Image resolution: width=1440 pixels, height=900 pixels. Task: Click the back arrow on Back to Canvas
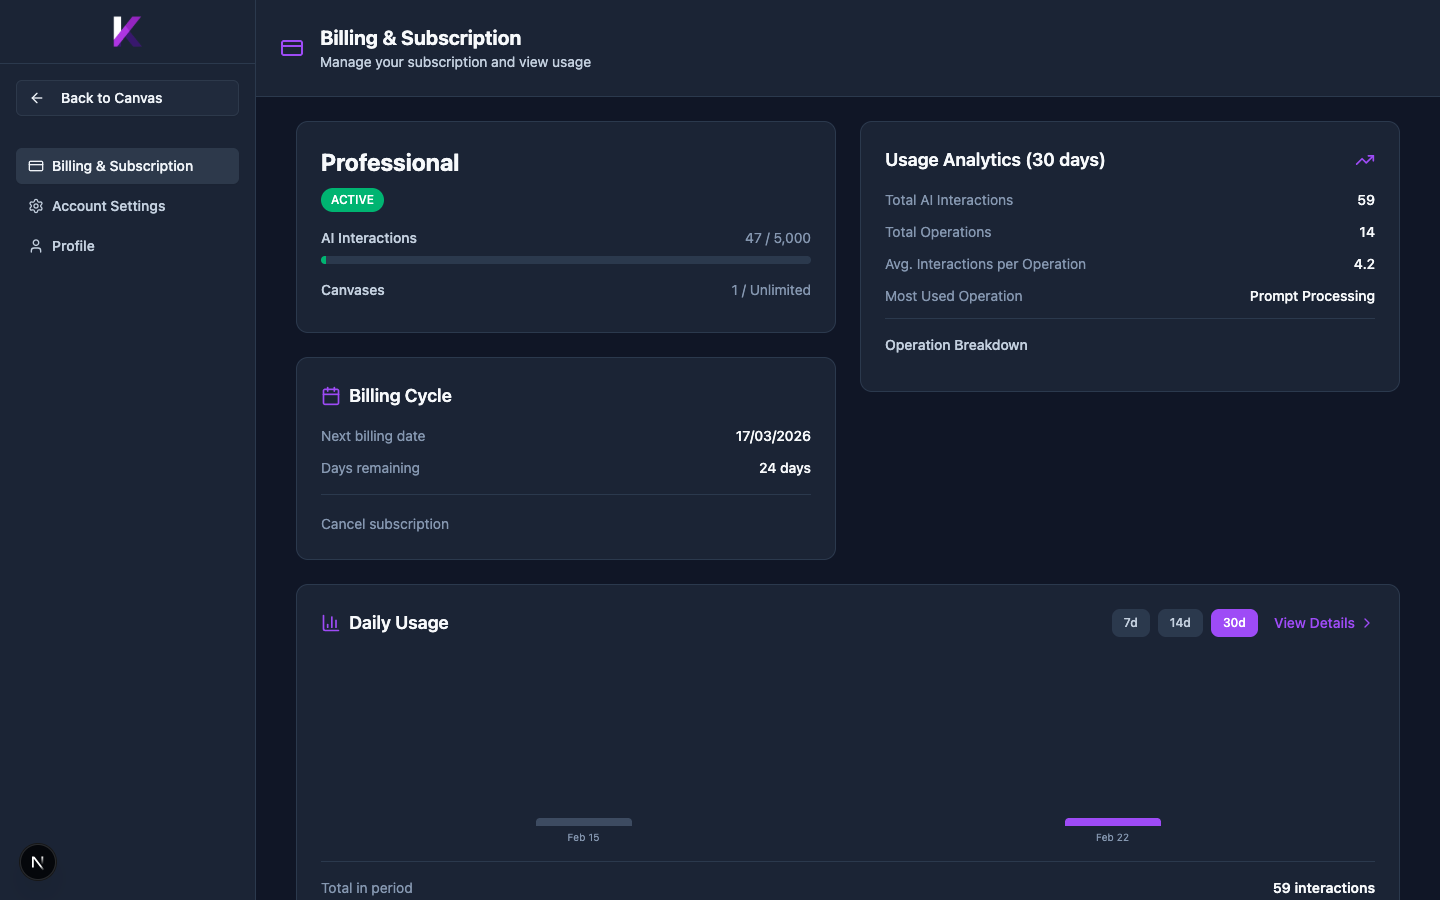coord(36,98)
